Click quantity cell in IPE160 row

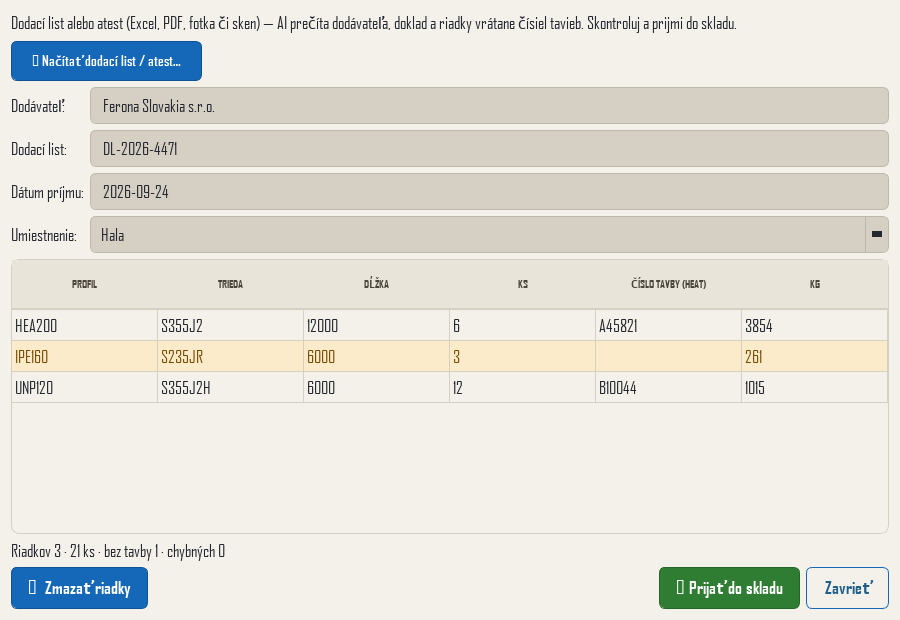tap(522, 356)
